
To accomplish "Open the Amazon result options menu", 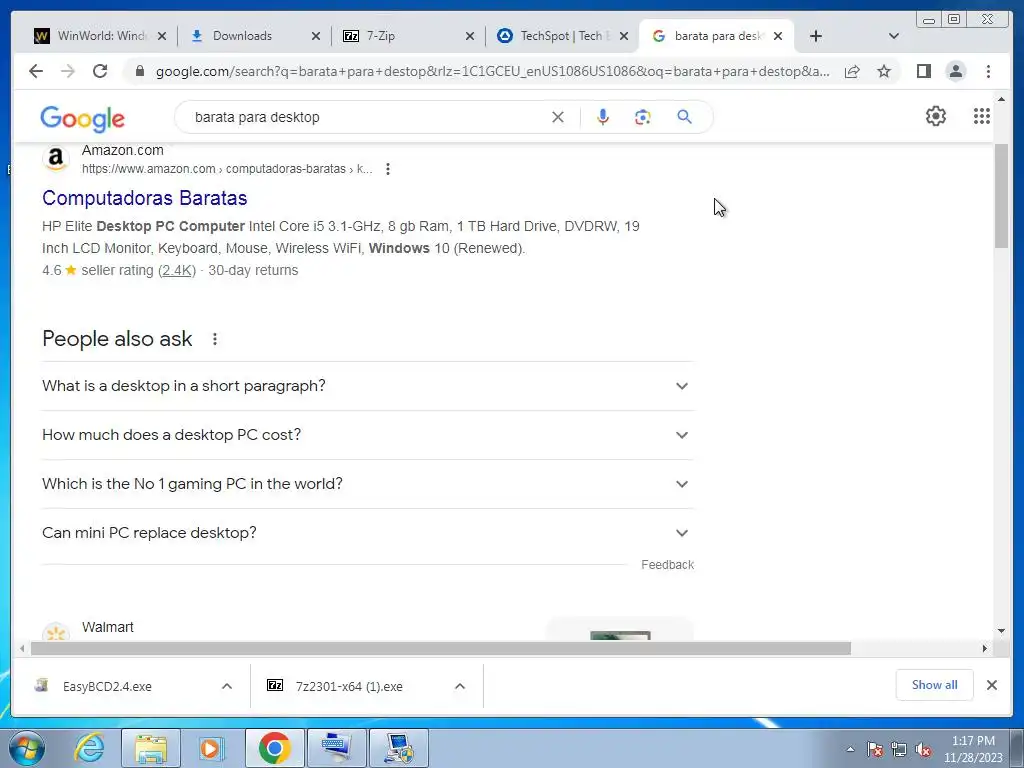I will click(x=388, y=169).
